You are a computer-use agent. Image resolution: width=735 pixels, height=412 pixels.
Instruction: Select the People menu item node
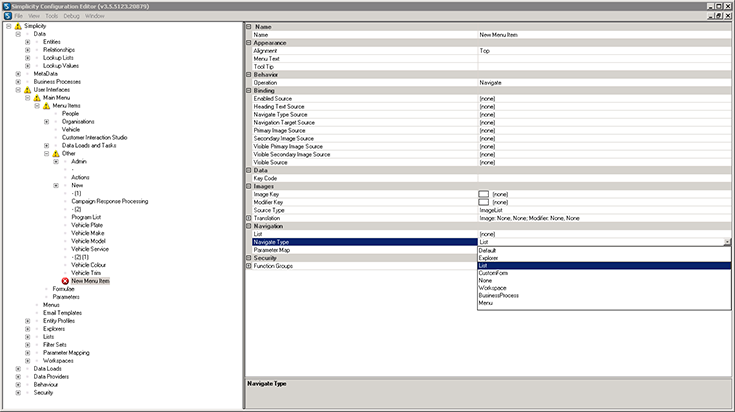[x=70, y=114]
